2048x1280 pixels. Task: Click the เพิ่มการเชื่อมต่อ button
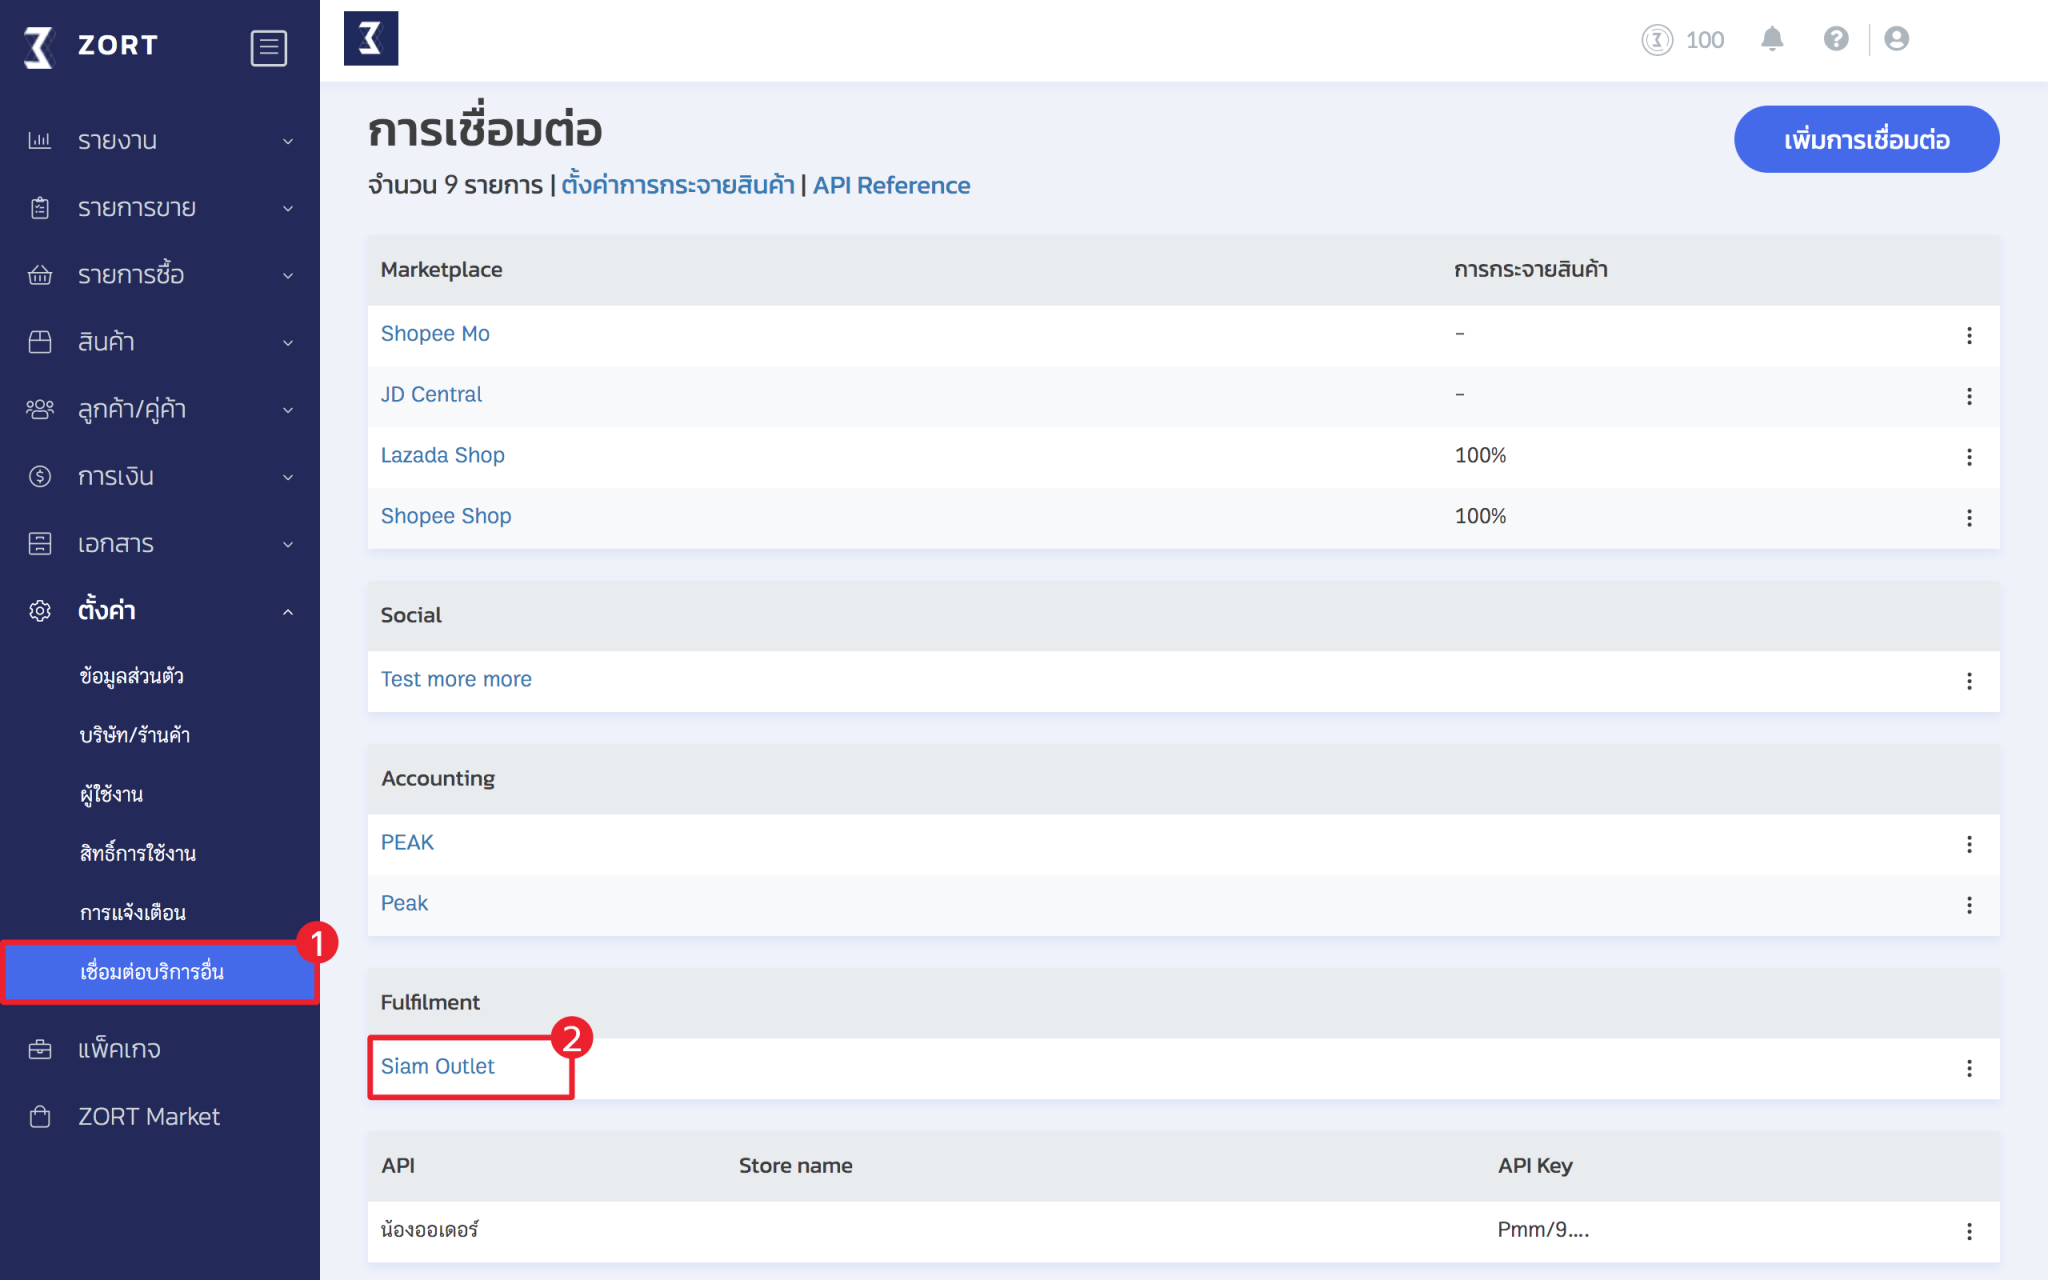click(x=1866, y=139)
